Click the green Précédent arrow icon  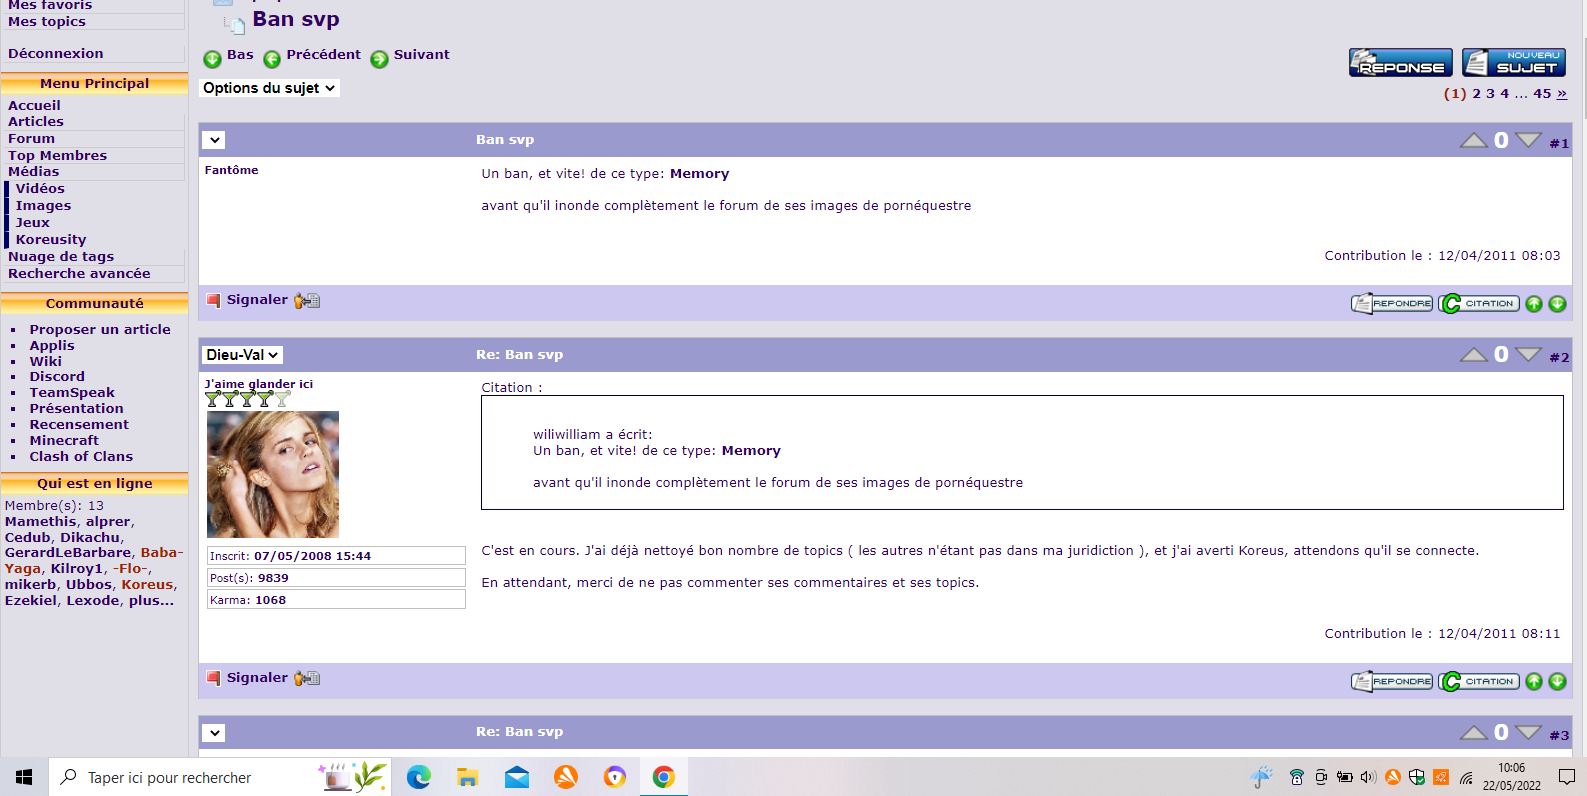pyautogui.click(x=272, y=59)
